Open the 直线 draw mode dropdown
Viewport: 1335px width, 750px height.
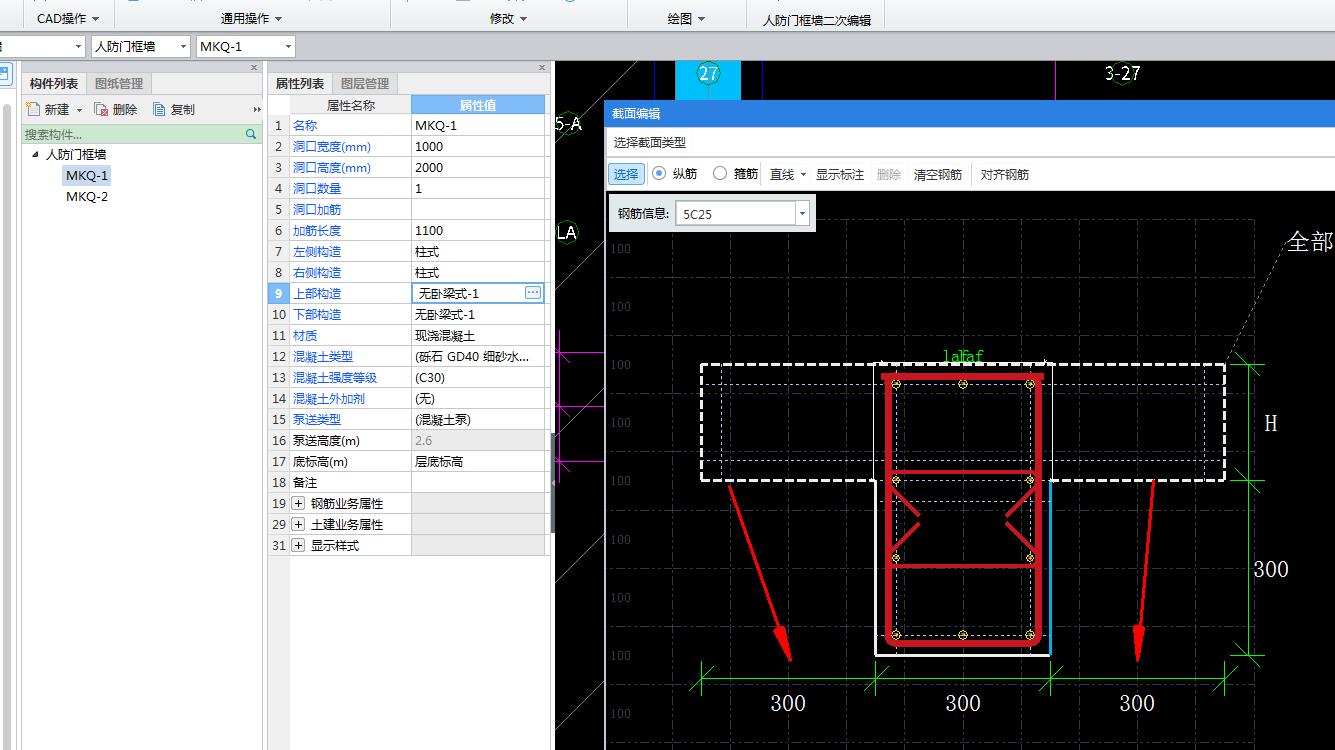tap(804, 175)
